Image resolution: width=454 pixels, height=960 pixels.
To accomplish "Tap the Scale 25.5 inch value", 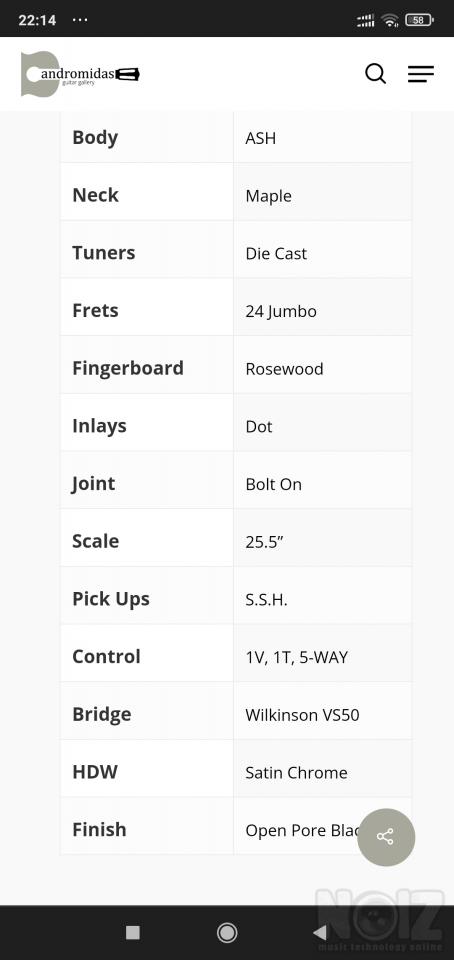I will click(x=264, y=541).
